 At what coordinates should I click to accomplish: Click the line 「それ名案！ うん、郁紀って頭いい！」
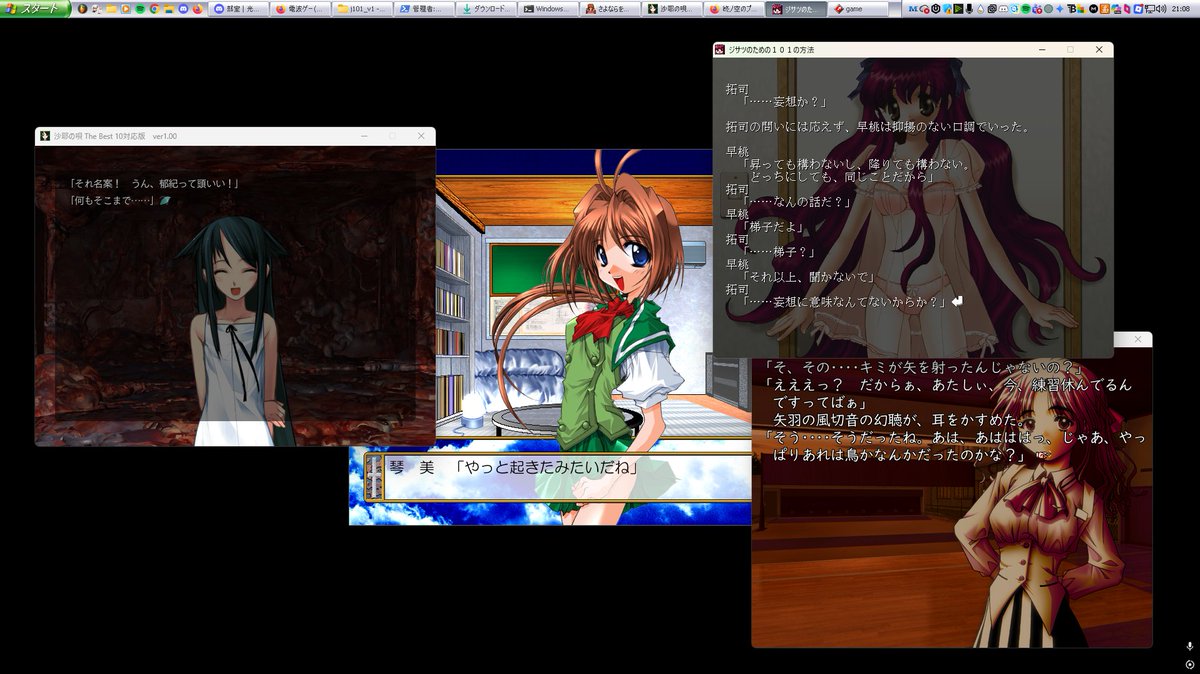(x=154, y=183)
